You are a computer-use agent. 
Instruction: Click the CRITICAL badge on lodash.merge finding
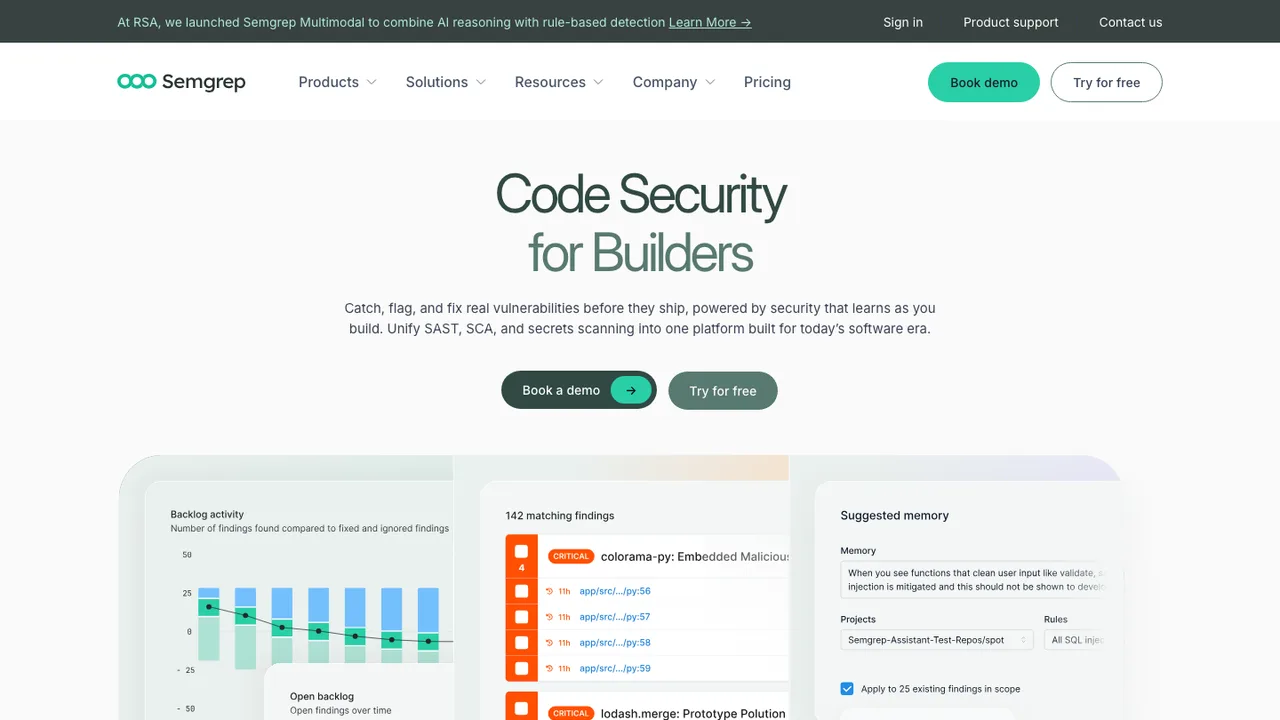pyautogui.click(x=570, y=713)
